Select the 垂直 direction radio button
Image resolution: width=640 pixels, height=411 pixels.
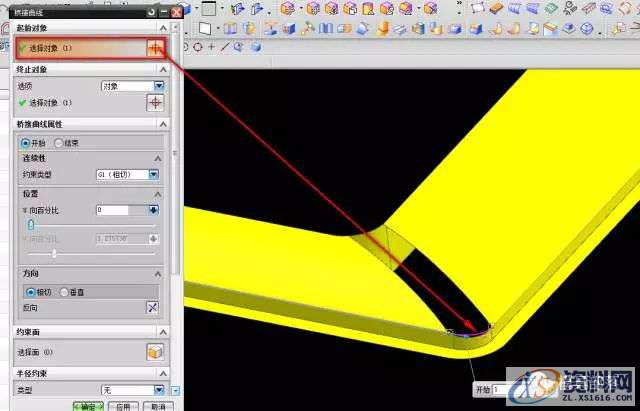[x=66, y=292]
